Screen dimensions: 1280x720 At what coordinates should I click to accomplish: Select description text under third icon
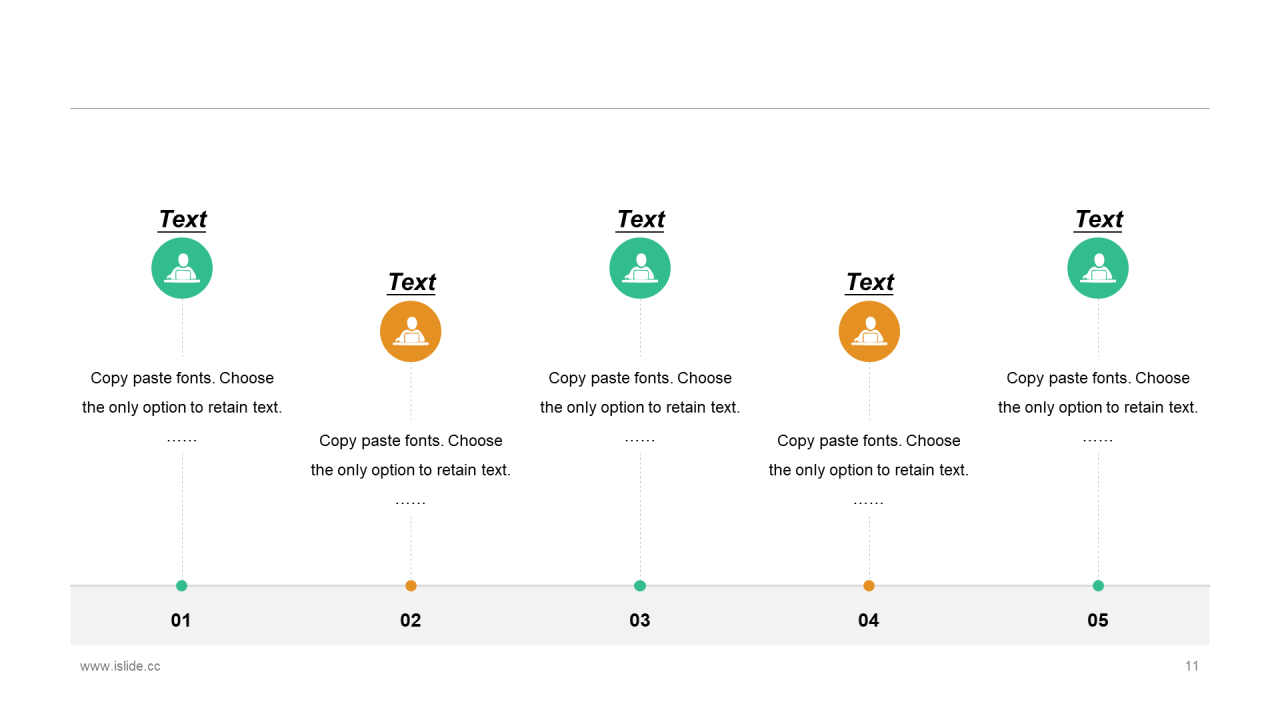pyautogui.click(x=640, y=407)
